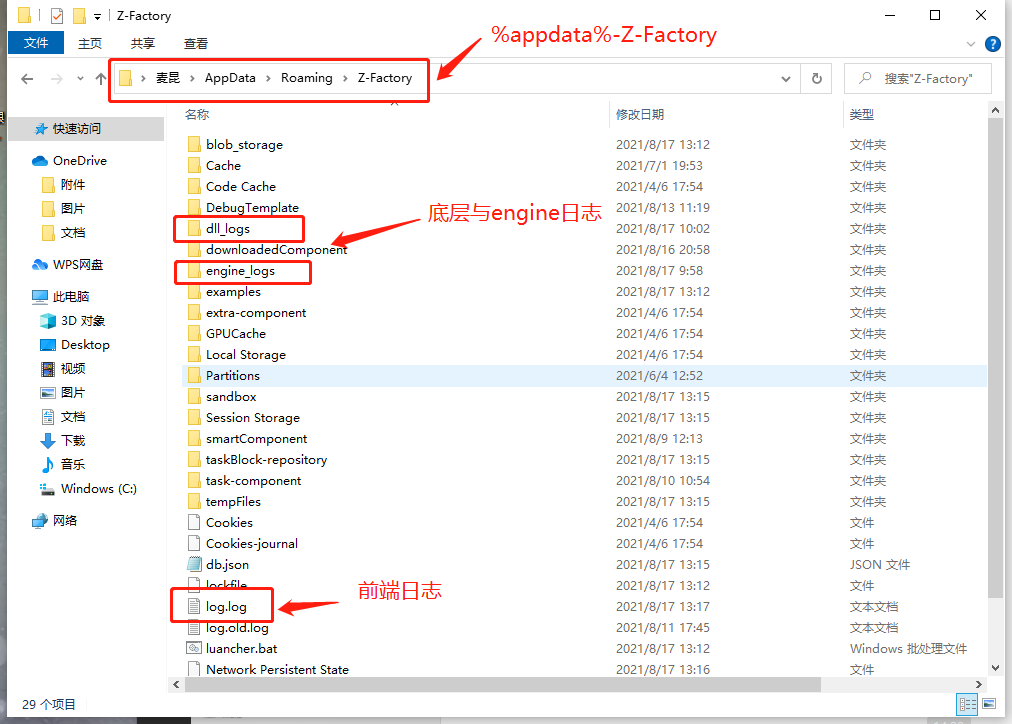Open the 文件 menu tab
This screenshot has height=724, width=1012.
pos(36,43)
